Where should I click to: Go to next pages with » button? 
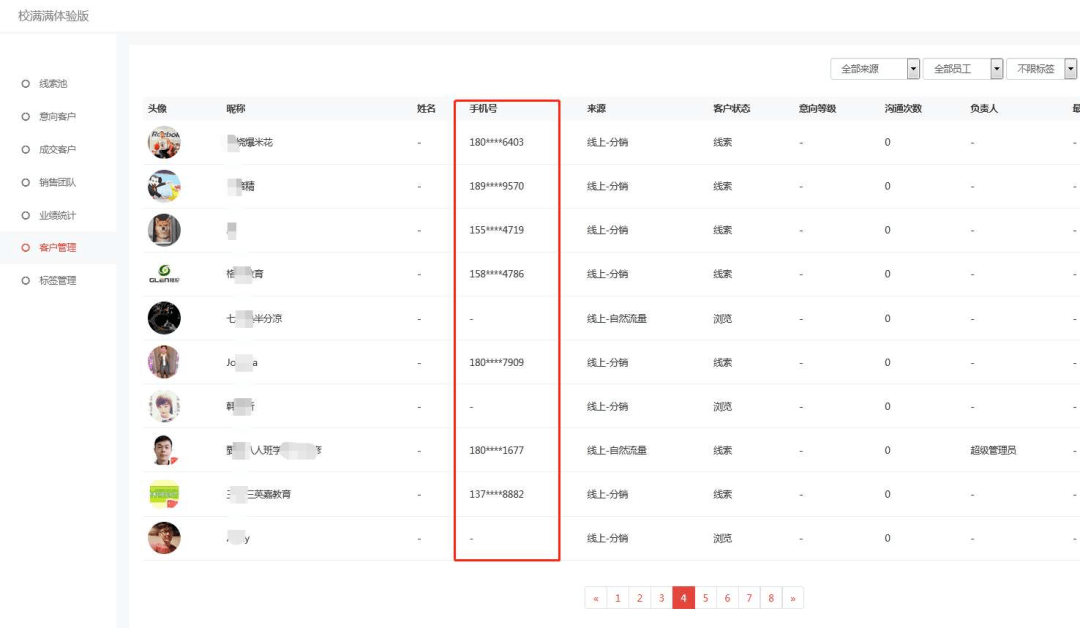point(793,598)
